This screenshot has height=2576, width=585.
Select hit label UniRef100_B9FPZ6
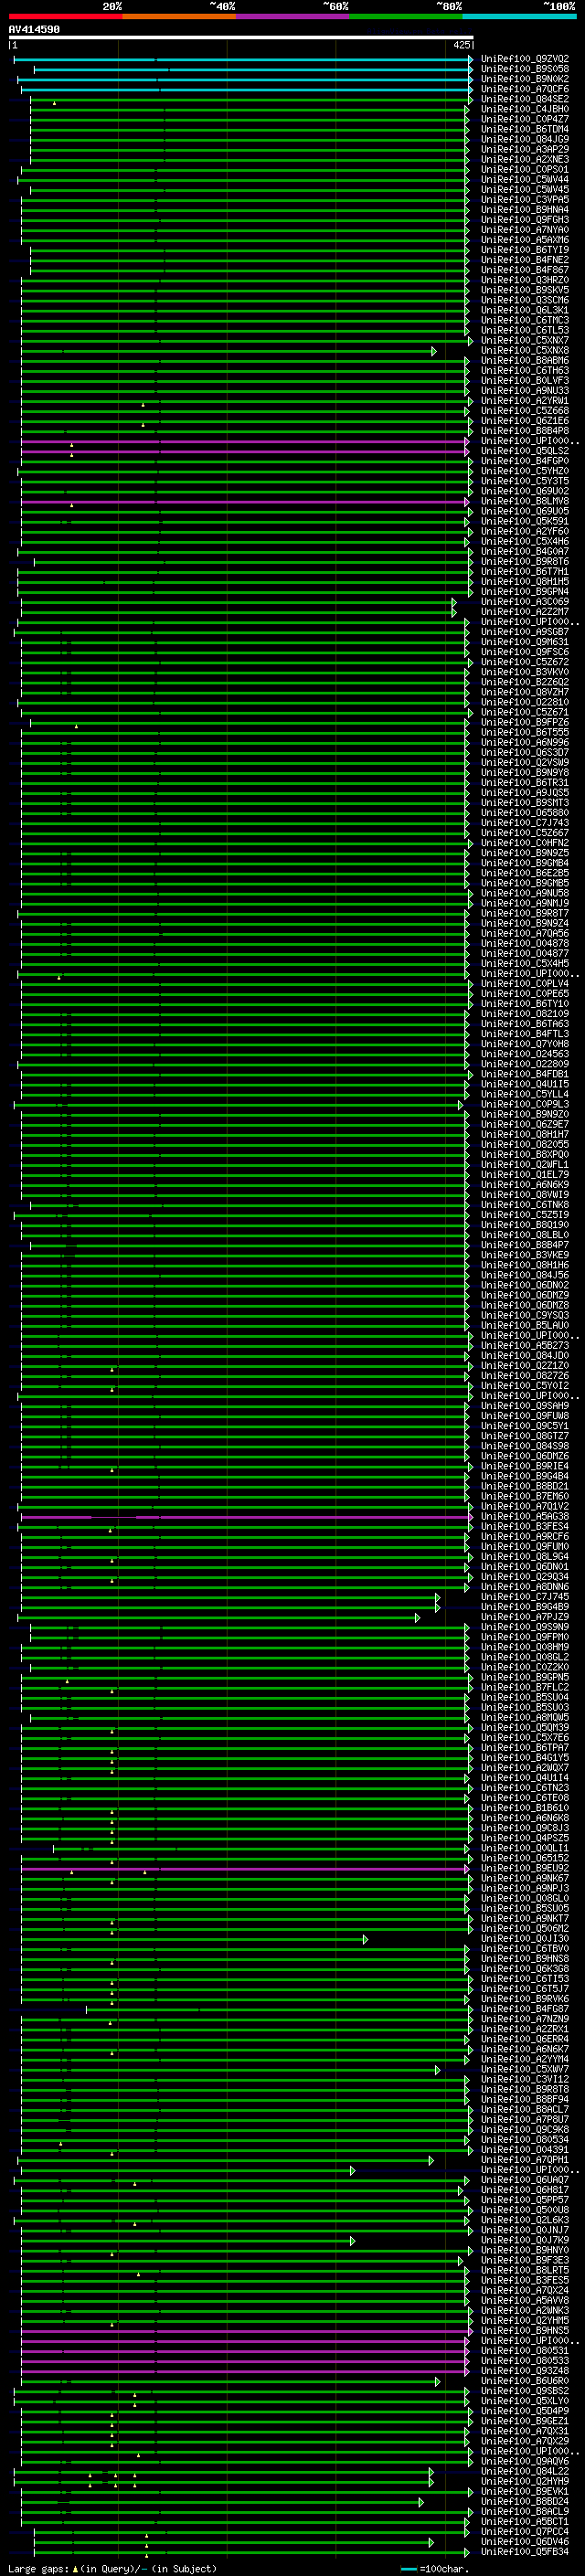525,722
